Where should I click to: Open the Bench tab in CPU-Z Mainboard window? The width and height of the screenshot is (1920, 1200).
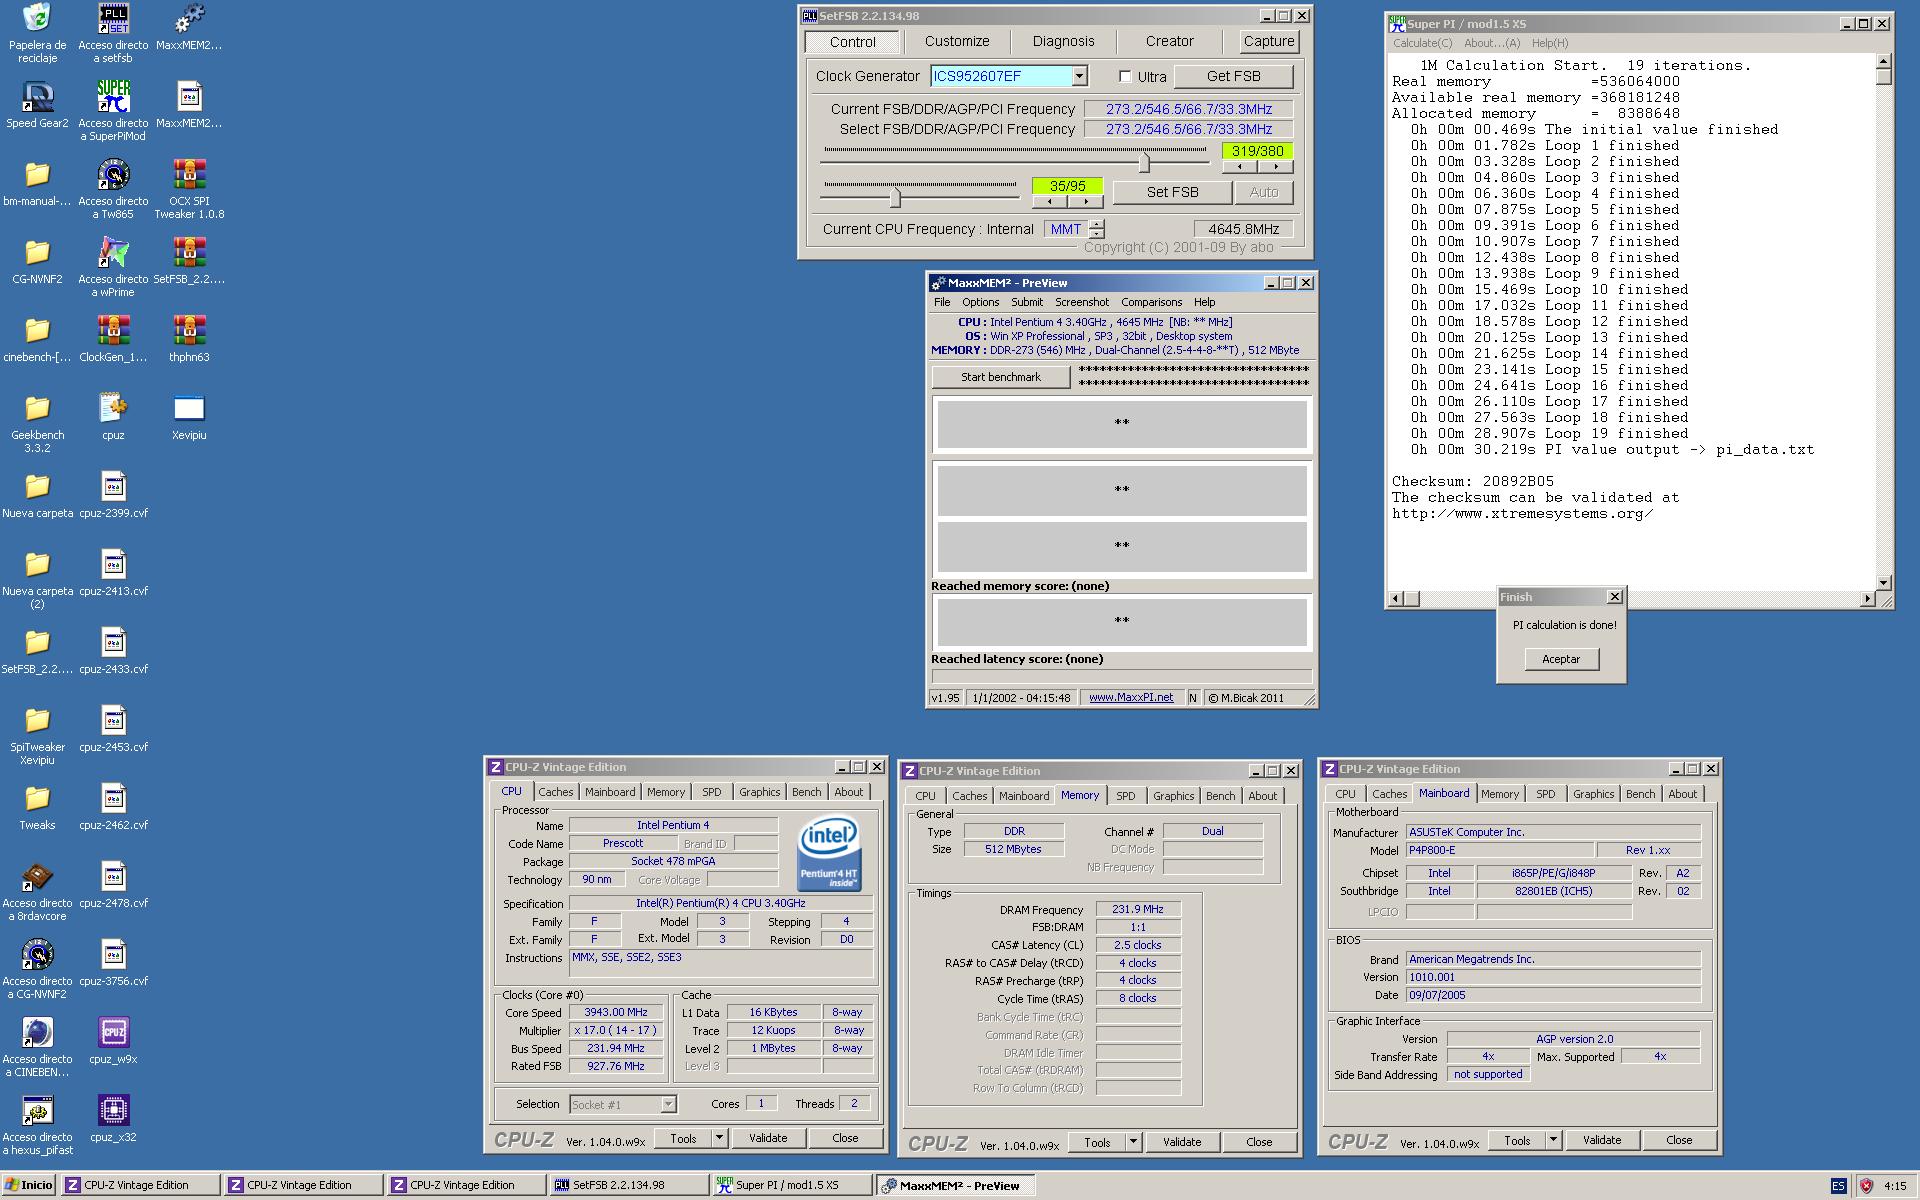(x=1640, y=794)
